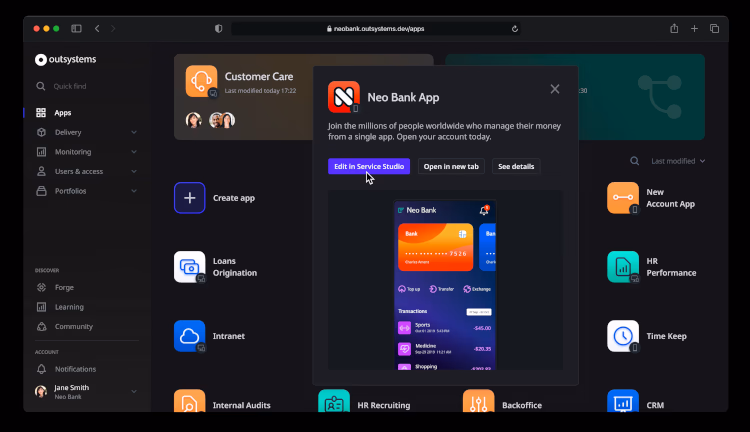The image size is (750, 432).
Task: Open Notifications in the Account section
Action: click(x=75, y=369)
